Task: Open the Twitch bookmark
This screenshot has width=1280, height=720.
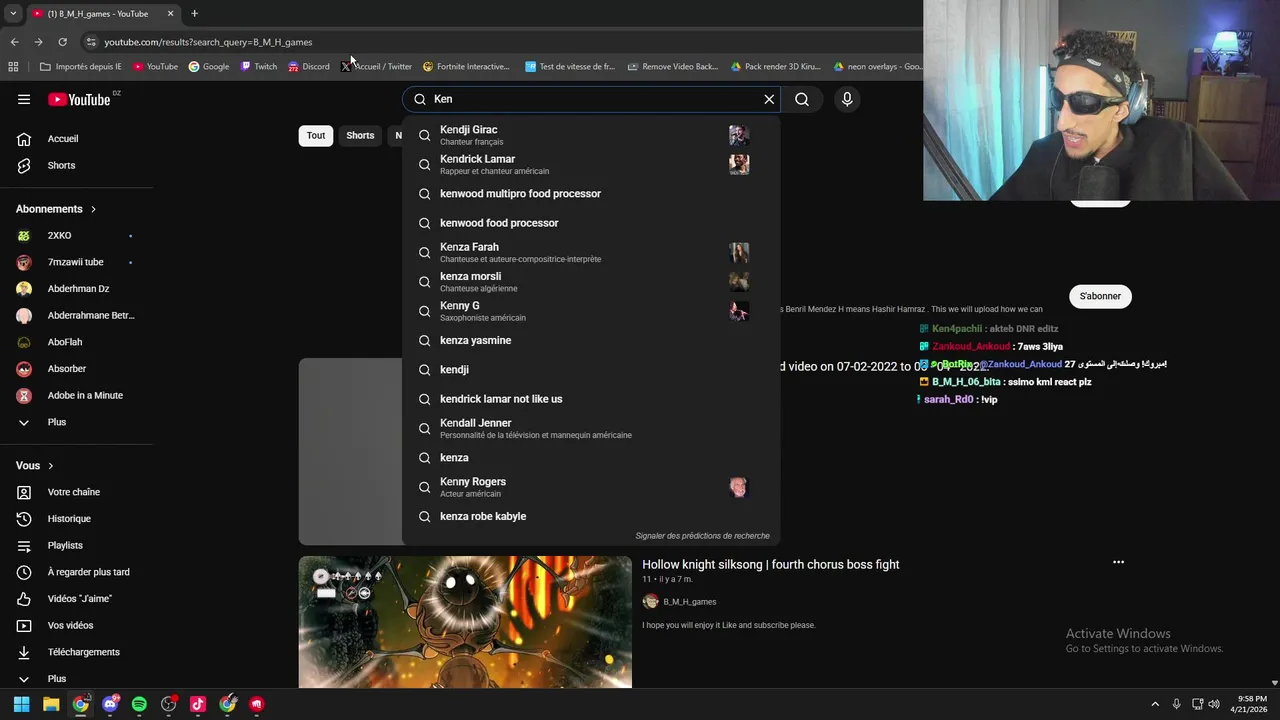Action: (x=259, y=67)
